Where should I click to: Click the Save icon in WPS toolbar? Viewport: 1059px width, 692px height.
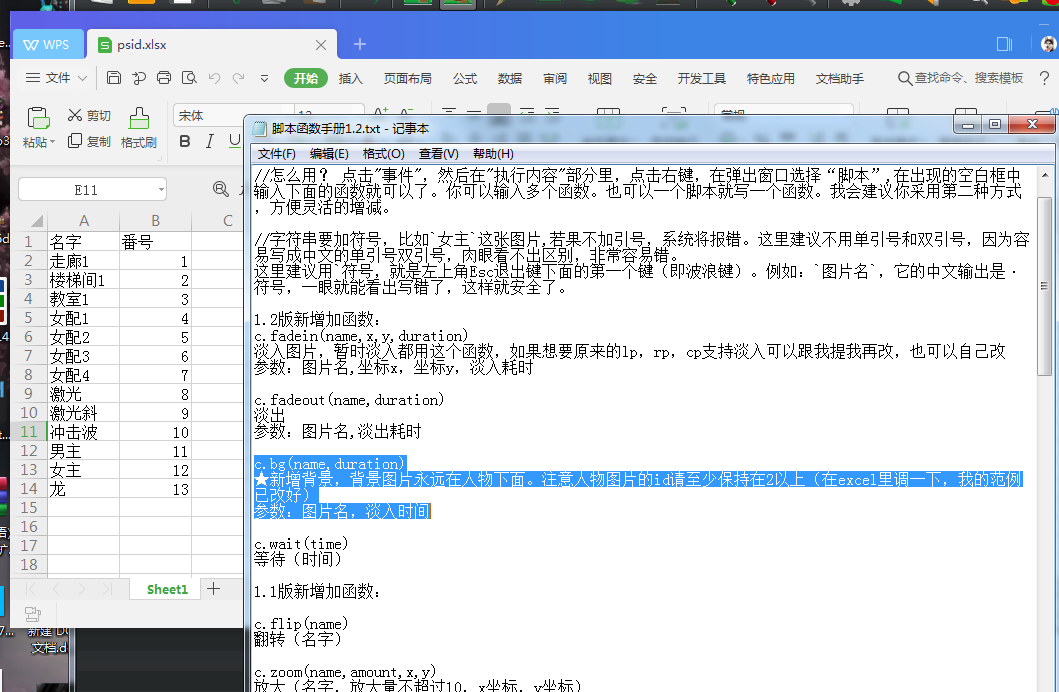click(114, 78)
